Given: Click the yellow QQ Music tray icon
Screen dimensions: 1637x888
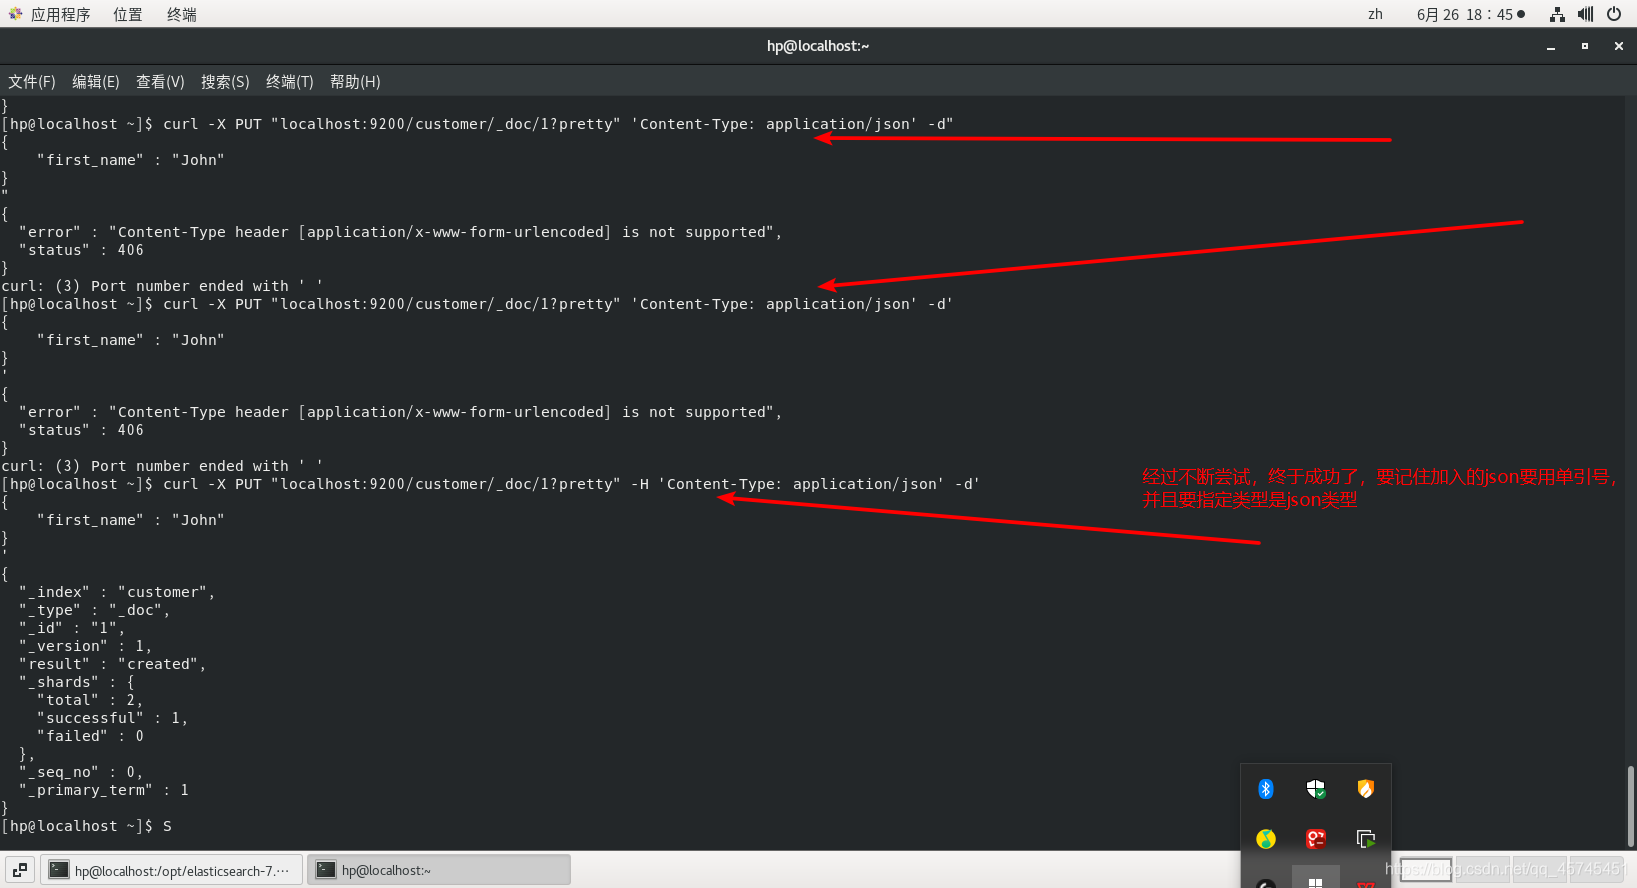Looking at the screenshot, I should coord(1266,839).
